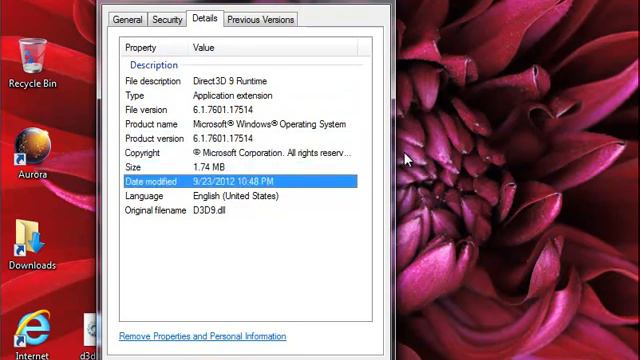Image resolution: width=640 pixels, height=360 pixels.
Task: Switch to the Security tab
Action: point(167,20)
